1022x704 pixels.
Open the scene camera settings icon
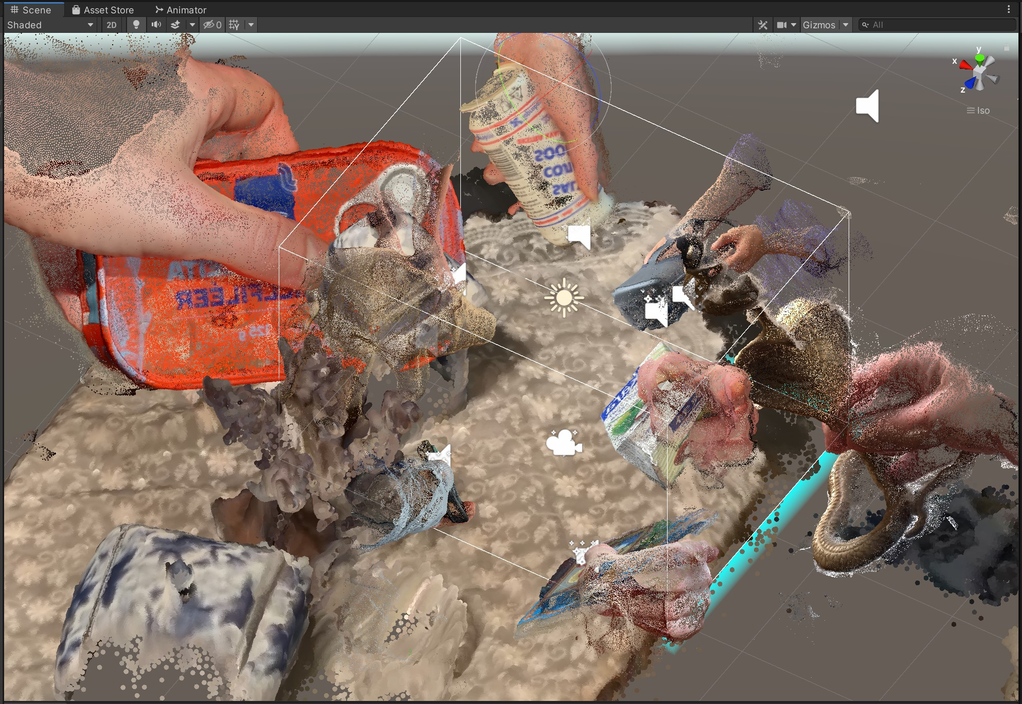coord(782,25)
